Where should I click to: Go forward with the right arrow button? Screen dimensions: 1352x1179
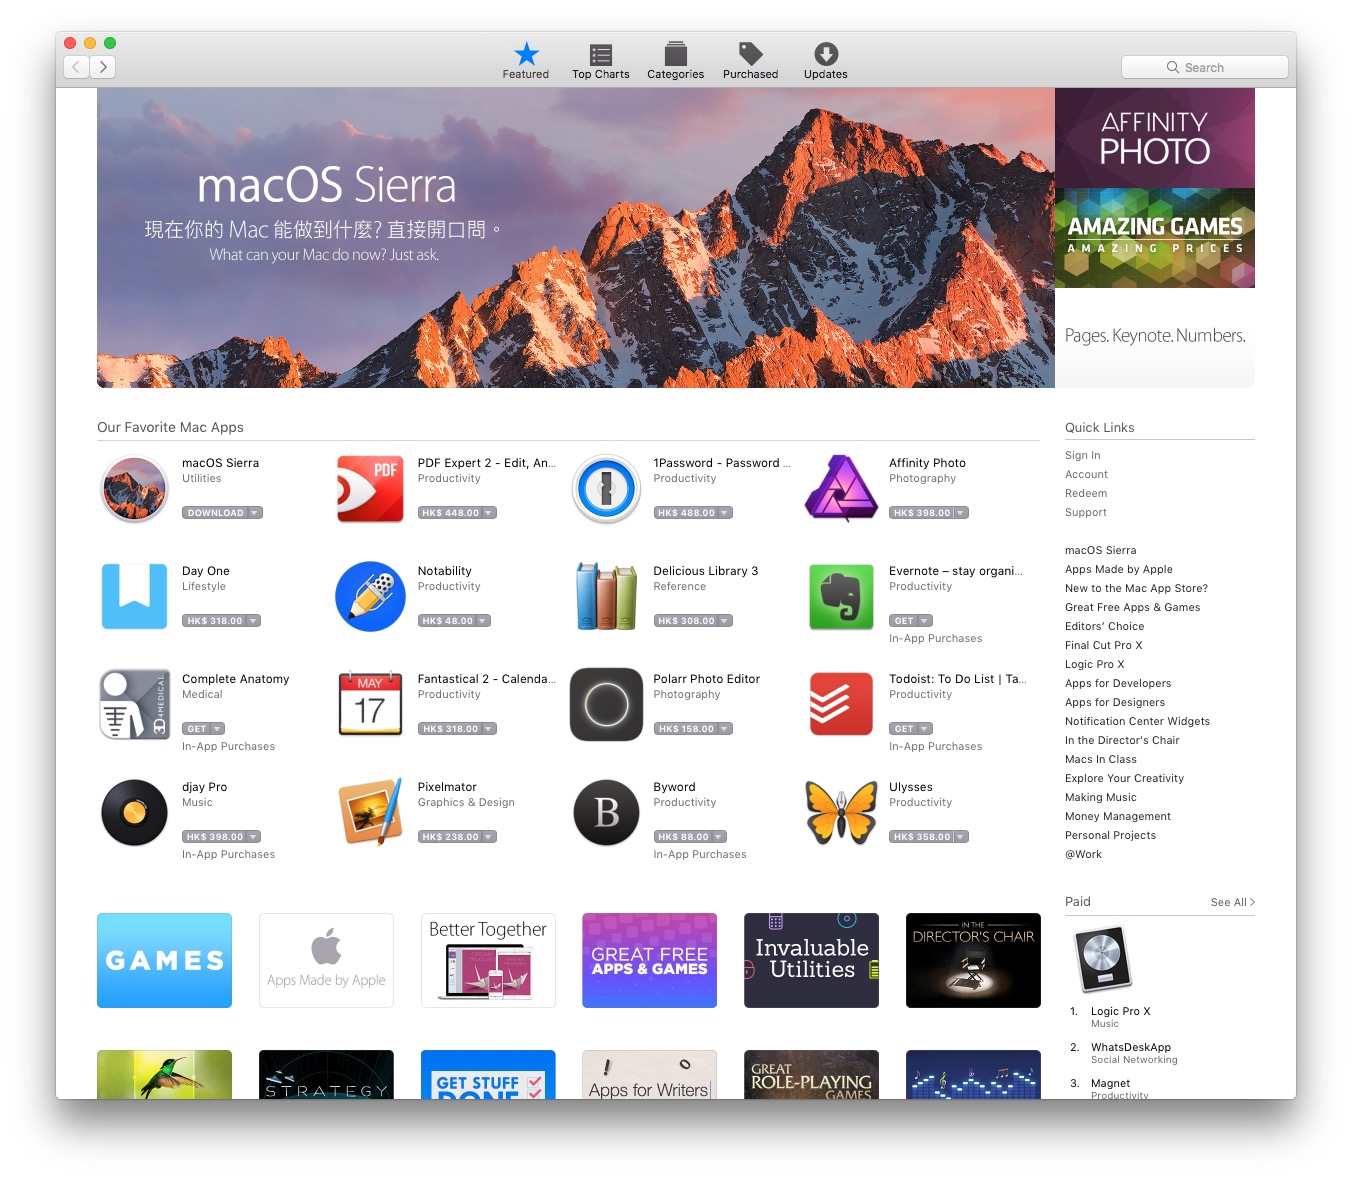tap(103, 67)
